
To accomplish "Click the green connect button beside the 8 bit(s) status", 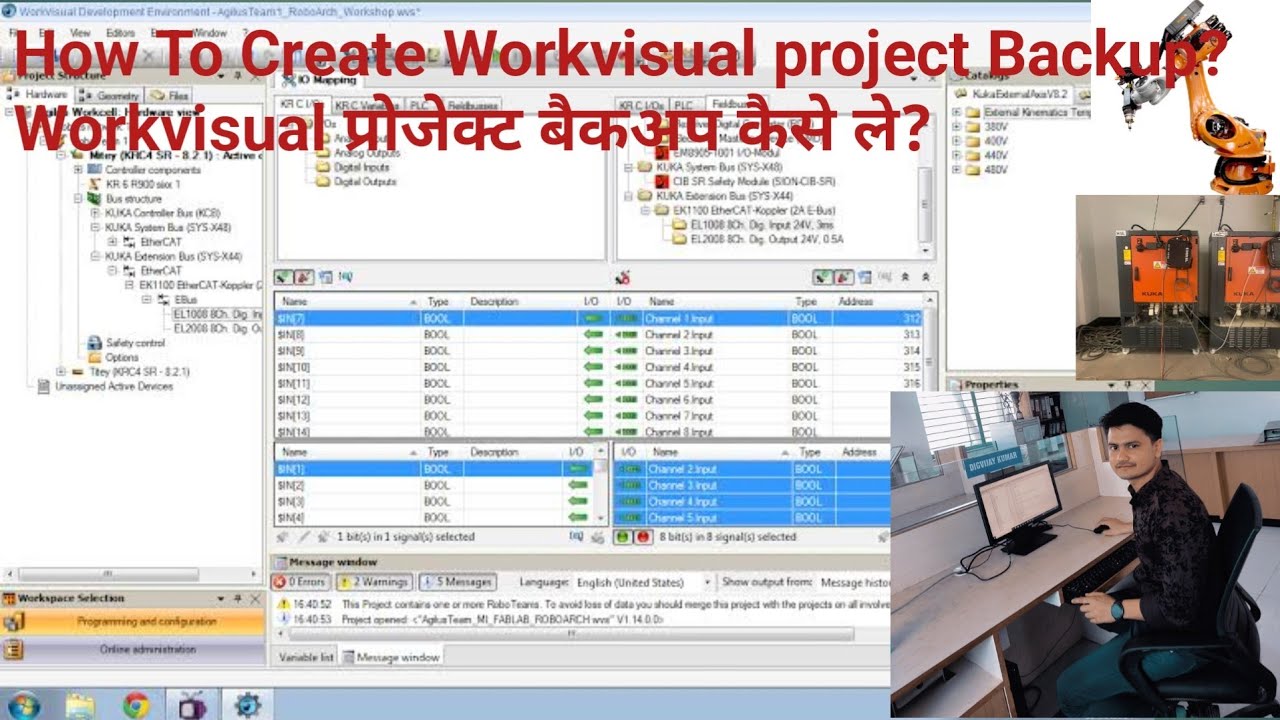I will (x=621, y=537).
